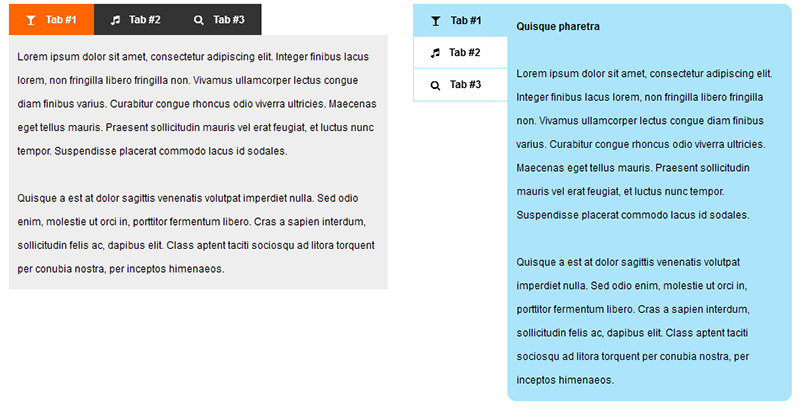This screenshot has width=800, height=410.
Task: Click the cocktail glass icon on orange tab
Action: (x=31, y=20)
